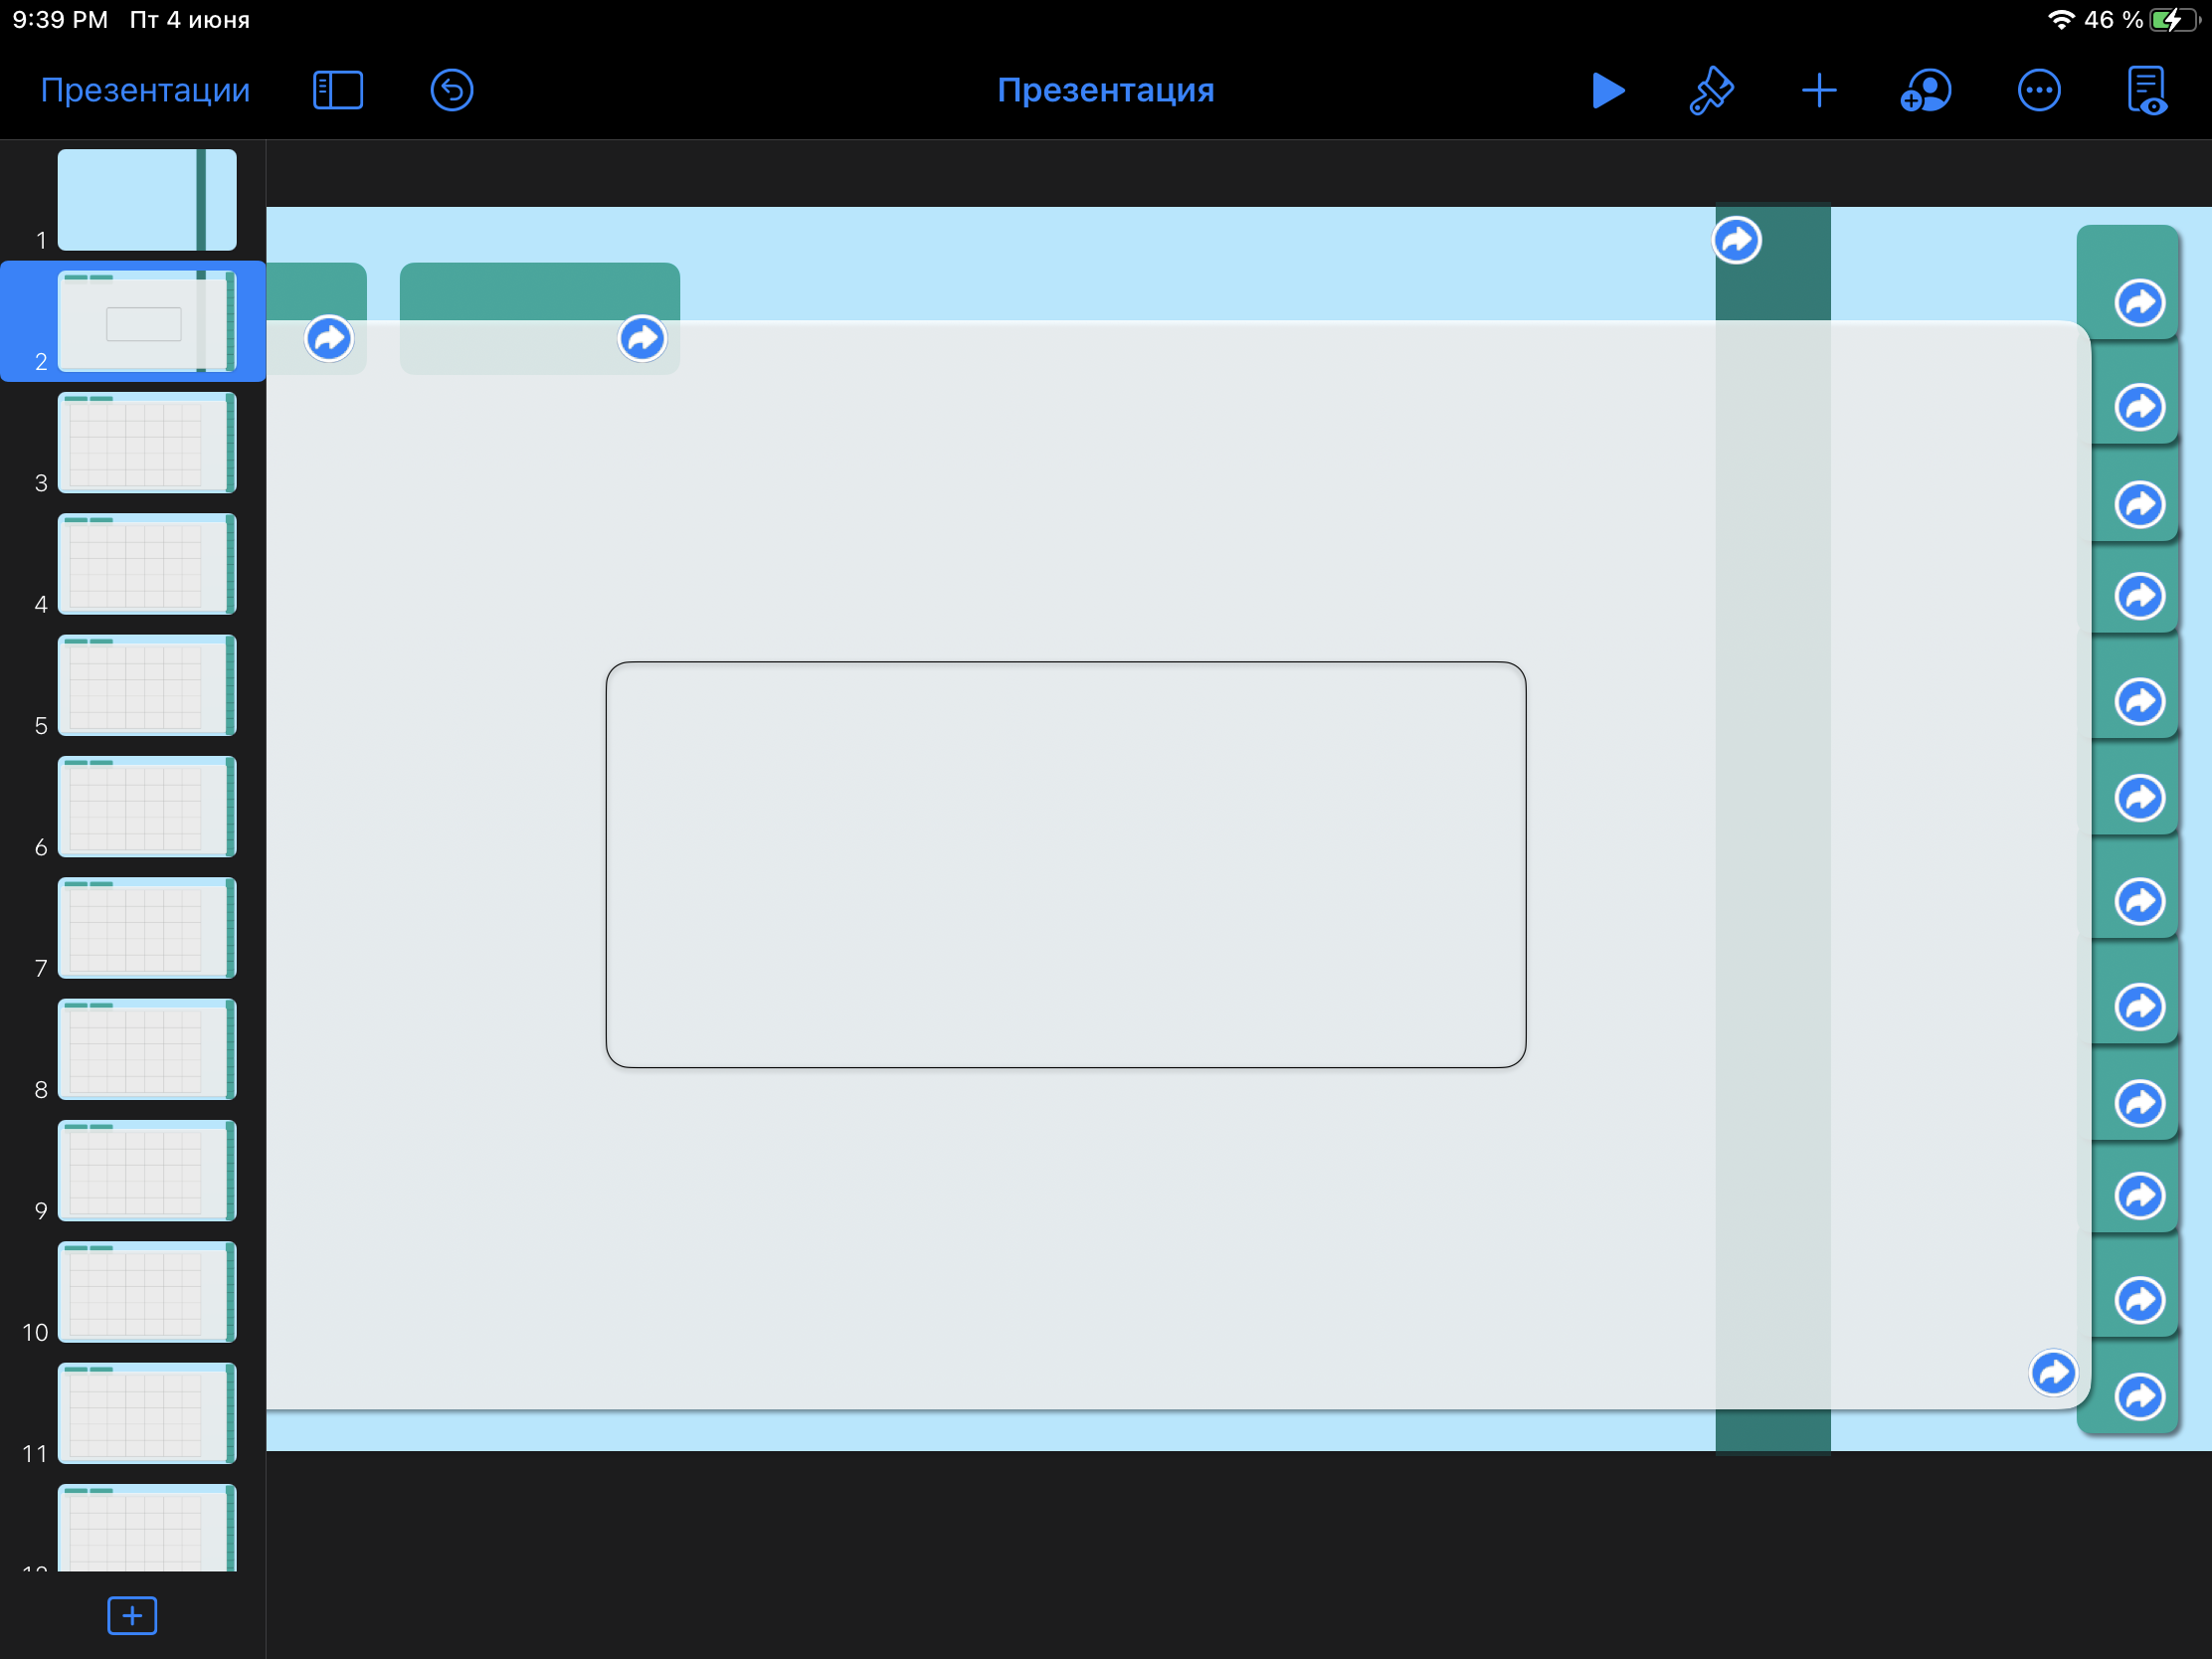The image size is (2212, 1659).
Task: Open the Format paintbrush panel
Action: 1711,91
